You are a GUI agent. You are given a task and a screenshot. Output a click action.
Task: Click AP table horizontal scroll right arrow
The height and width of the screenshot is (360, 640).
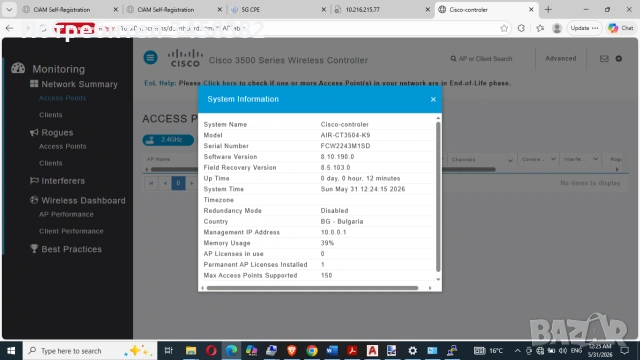coord(617,169)
